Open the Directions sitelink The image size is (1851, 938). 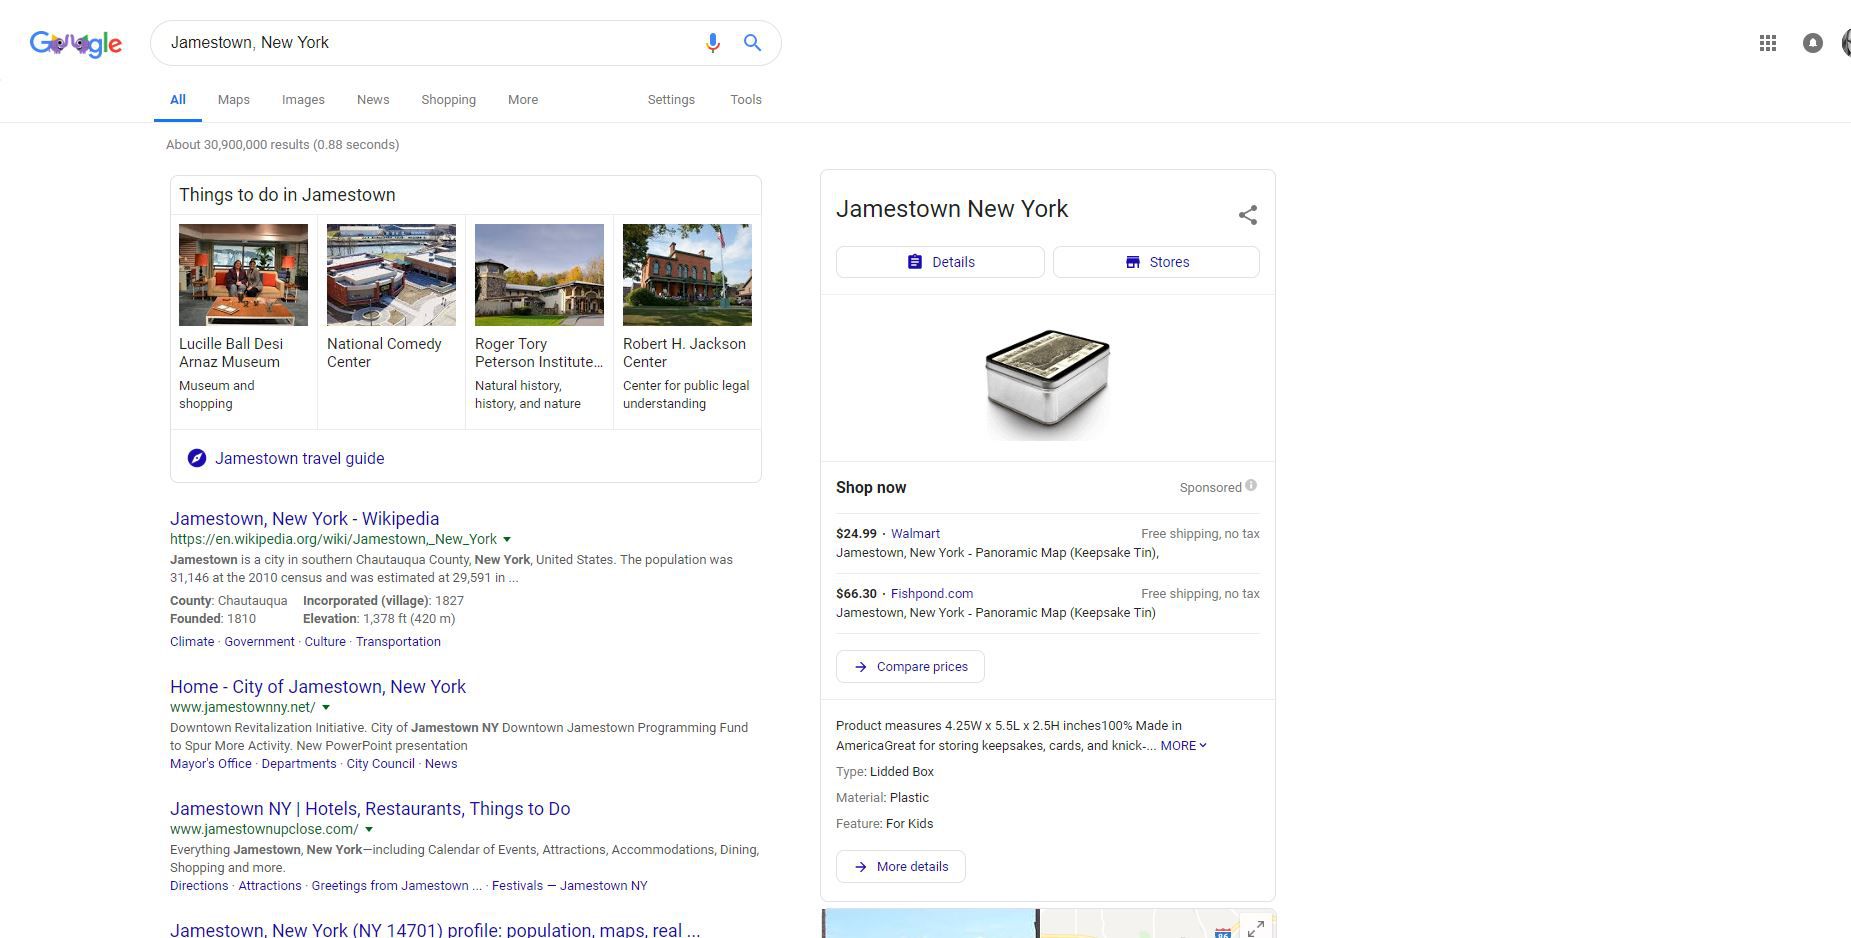click(x=199, y=886)
